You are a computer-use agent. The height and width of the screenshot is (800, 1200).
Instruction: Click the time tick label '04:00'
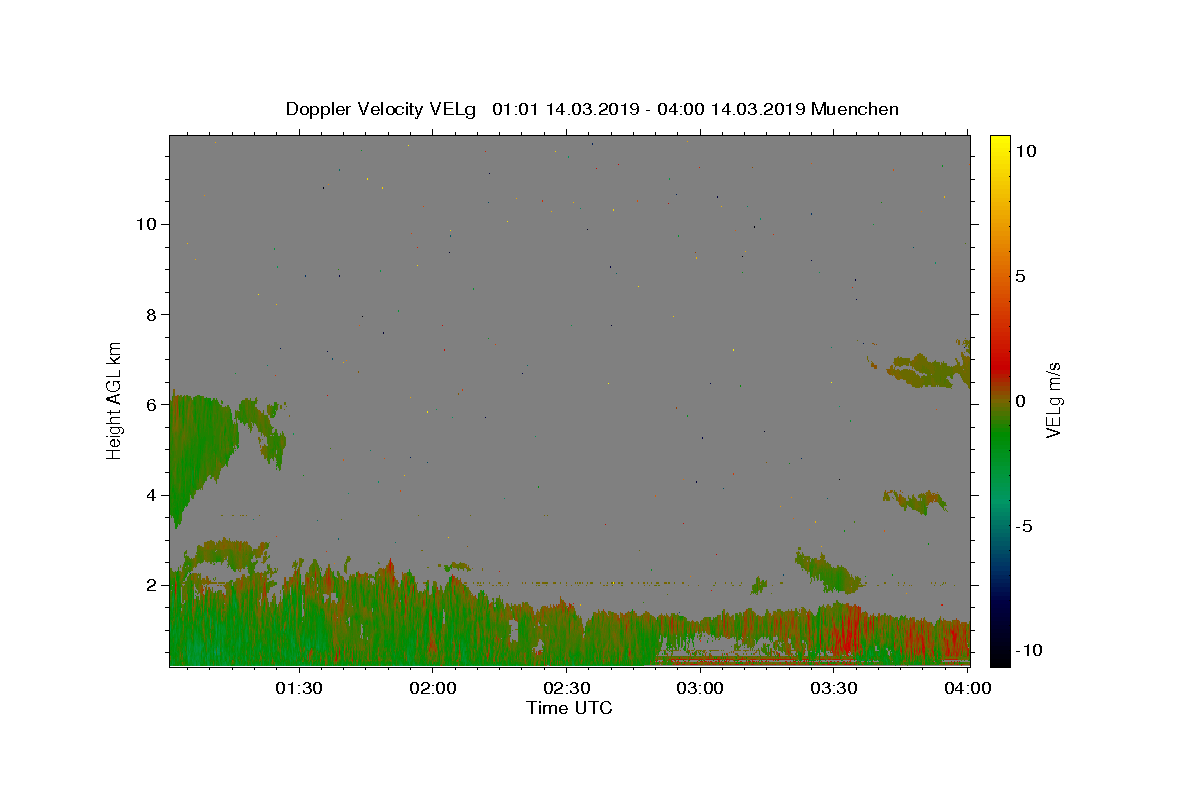pyautogui.click(x=967, y=689)
